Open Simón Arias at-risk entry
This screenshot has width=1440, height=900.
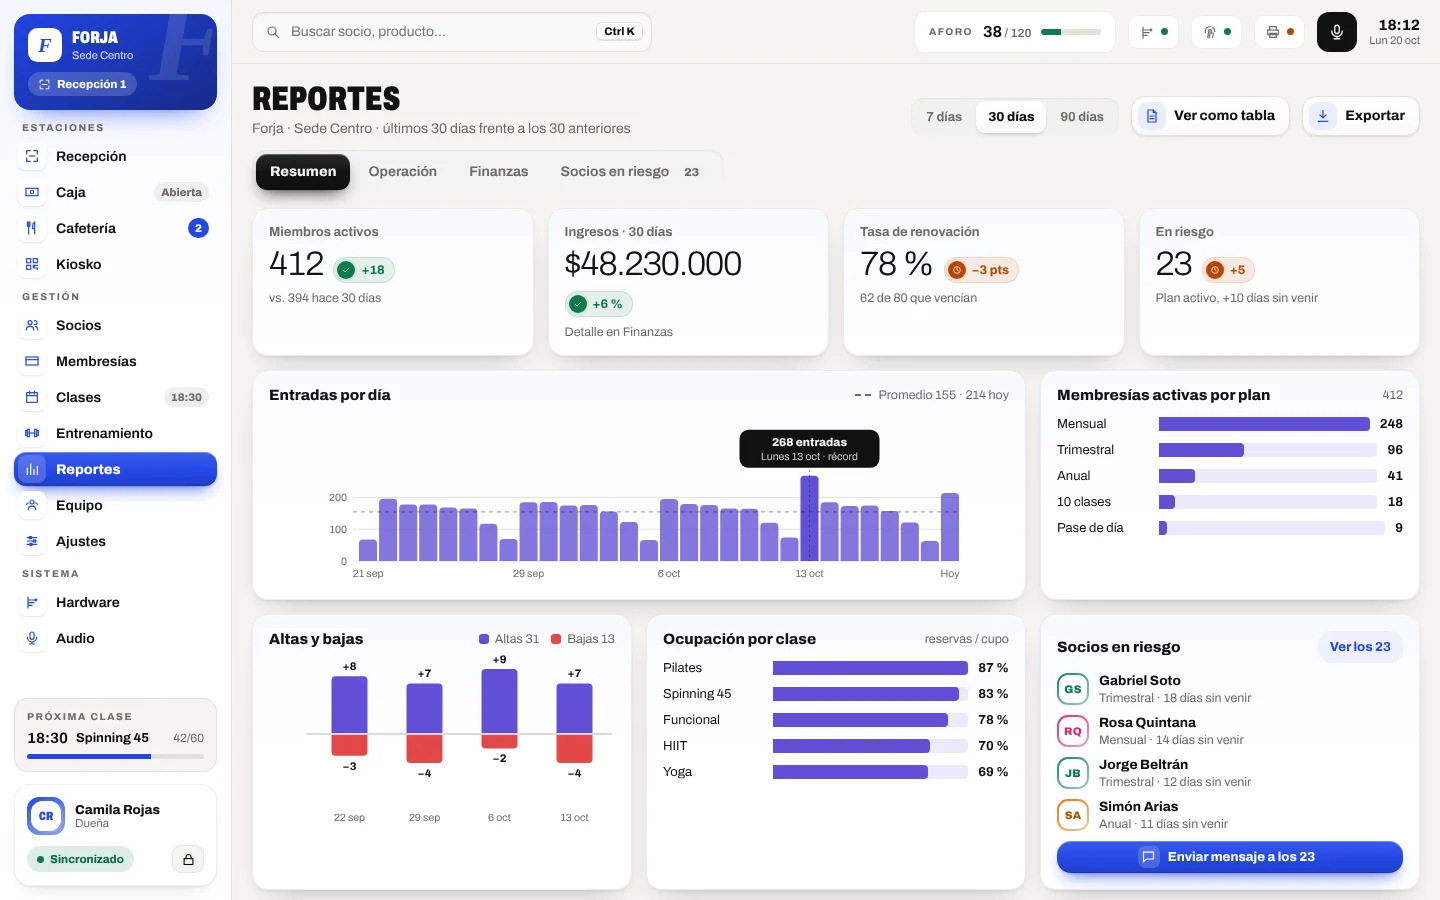[1230, 815]
